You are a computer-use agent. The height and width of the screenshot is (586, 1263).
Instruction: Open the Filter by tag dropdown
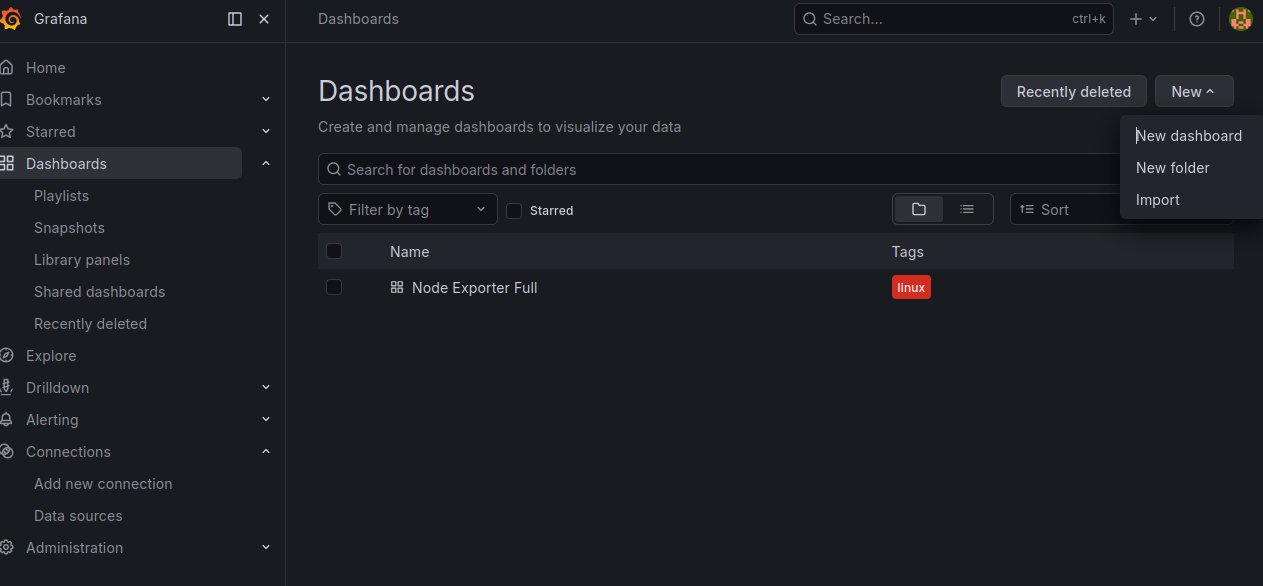[x=408, y=209]
